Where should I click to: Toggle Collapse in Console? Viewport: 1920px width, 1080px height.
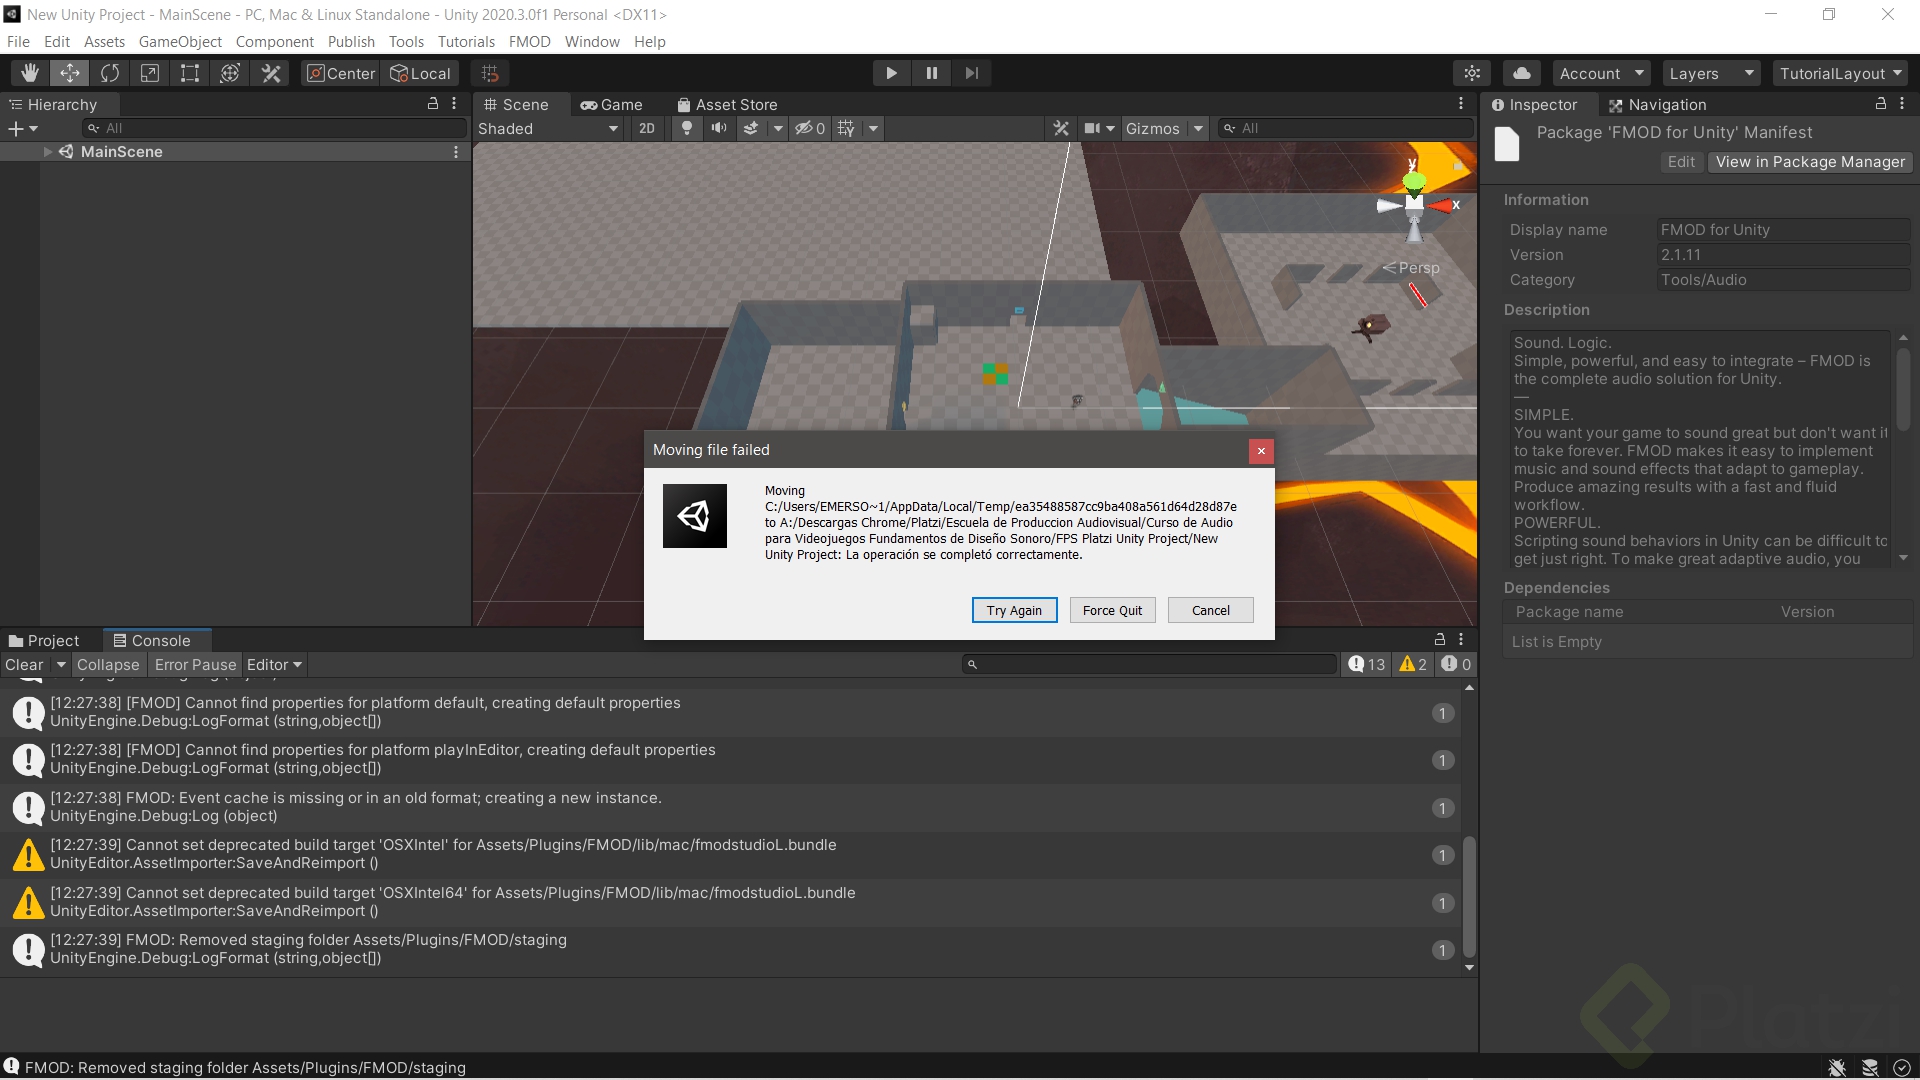pyautogui.click(x=108, y=665)
